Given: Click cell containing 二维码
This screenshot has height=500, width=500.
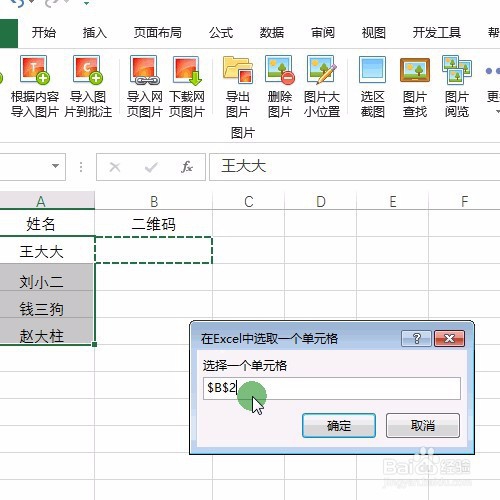Looking at the screenshot, I should click(154, 223).
